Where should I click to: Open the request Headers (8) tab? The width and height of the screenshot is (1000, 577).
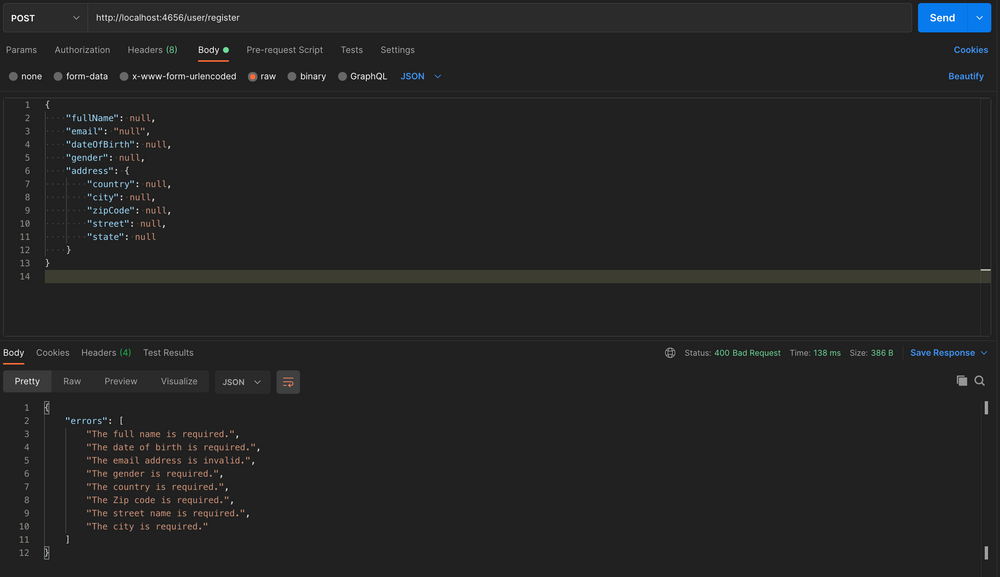(152, 50)
